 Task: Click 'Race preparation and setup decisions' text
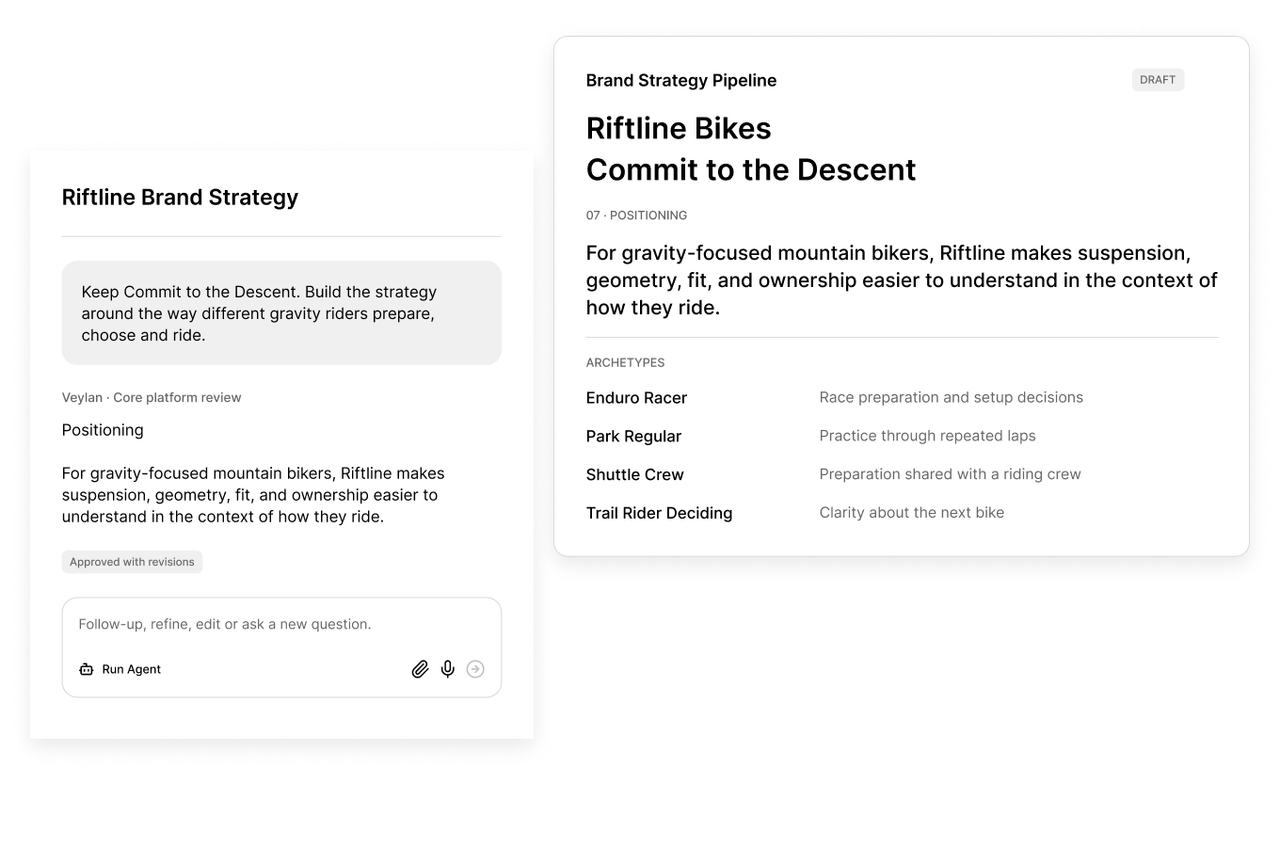[951, 397]
